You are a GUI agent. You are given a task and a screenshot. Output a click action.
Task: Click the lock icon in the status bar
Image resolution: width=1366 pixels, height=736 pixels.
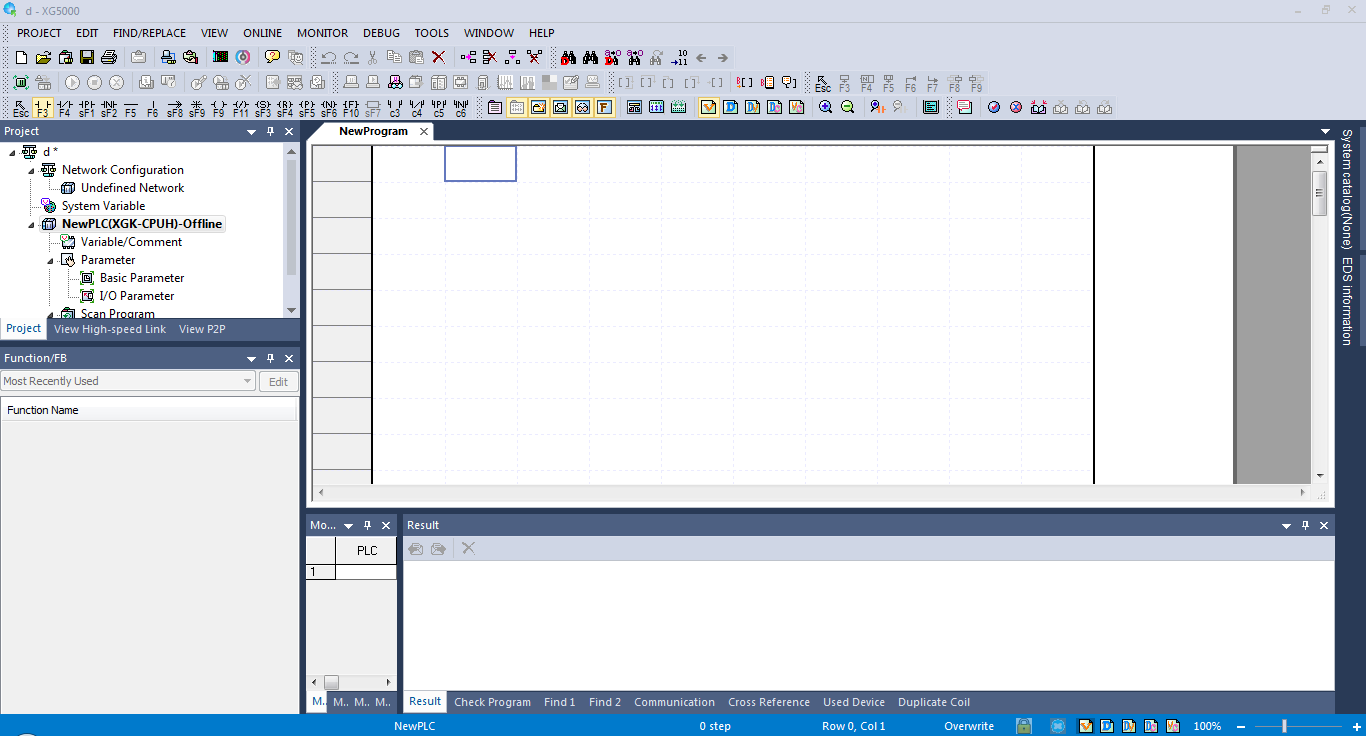tap(1024, 726)
